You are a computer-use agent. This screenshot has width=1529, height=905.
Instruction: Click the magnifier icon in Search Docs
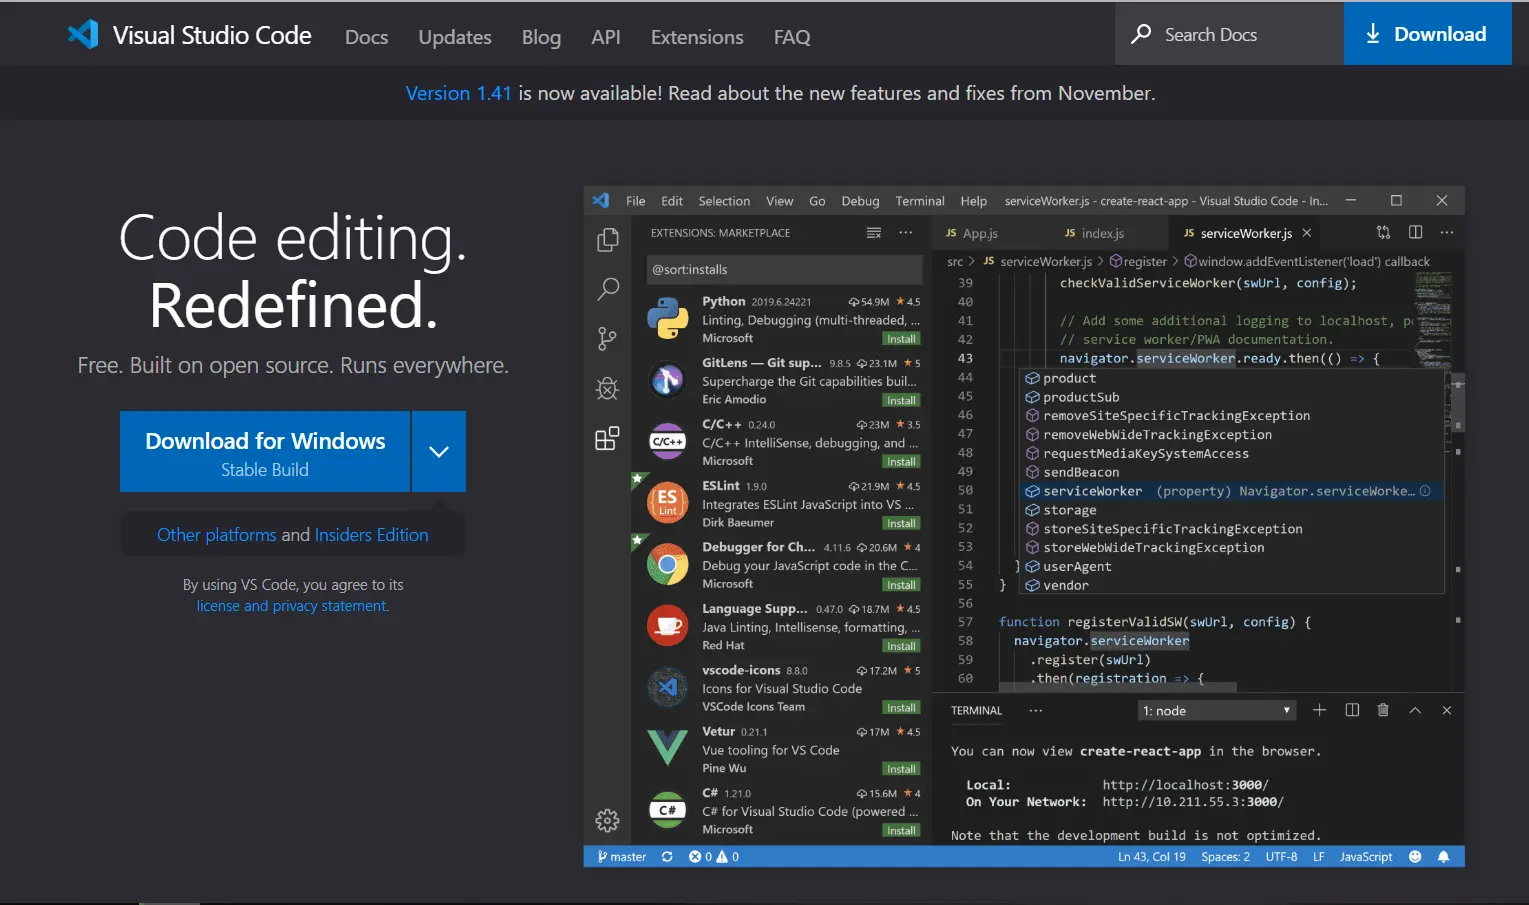pos(1141,34)
